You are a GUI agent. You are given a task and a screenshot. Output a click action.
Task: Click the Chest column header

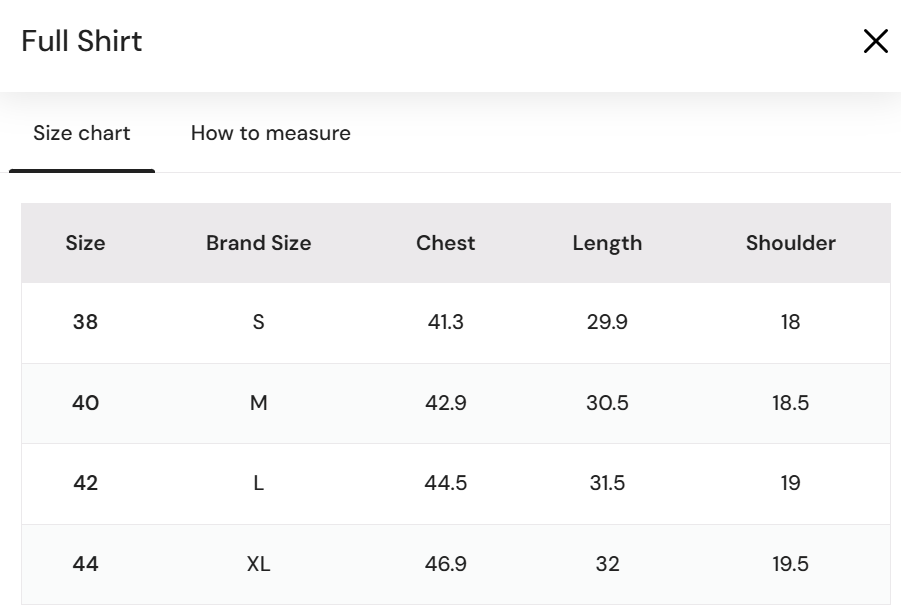click(445, 243)
